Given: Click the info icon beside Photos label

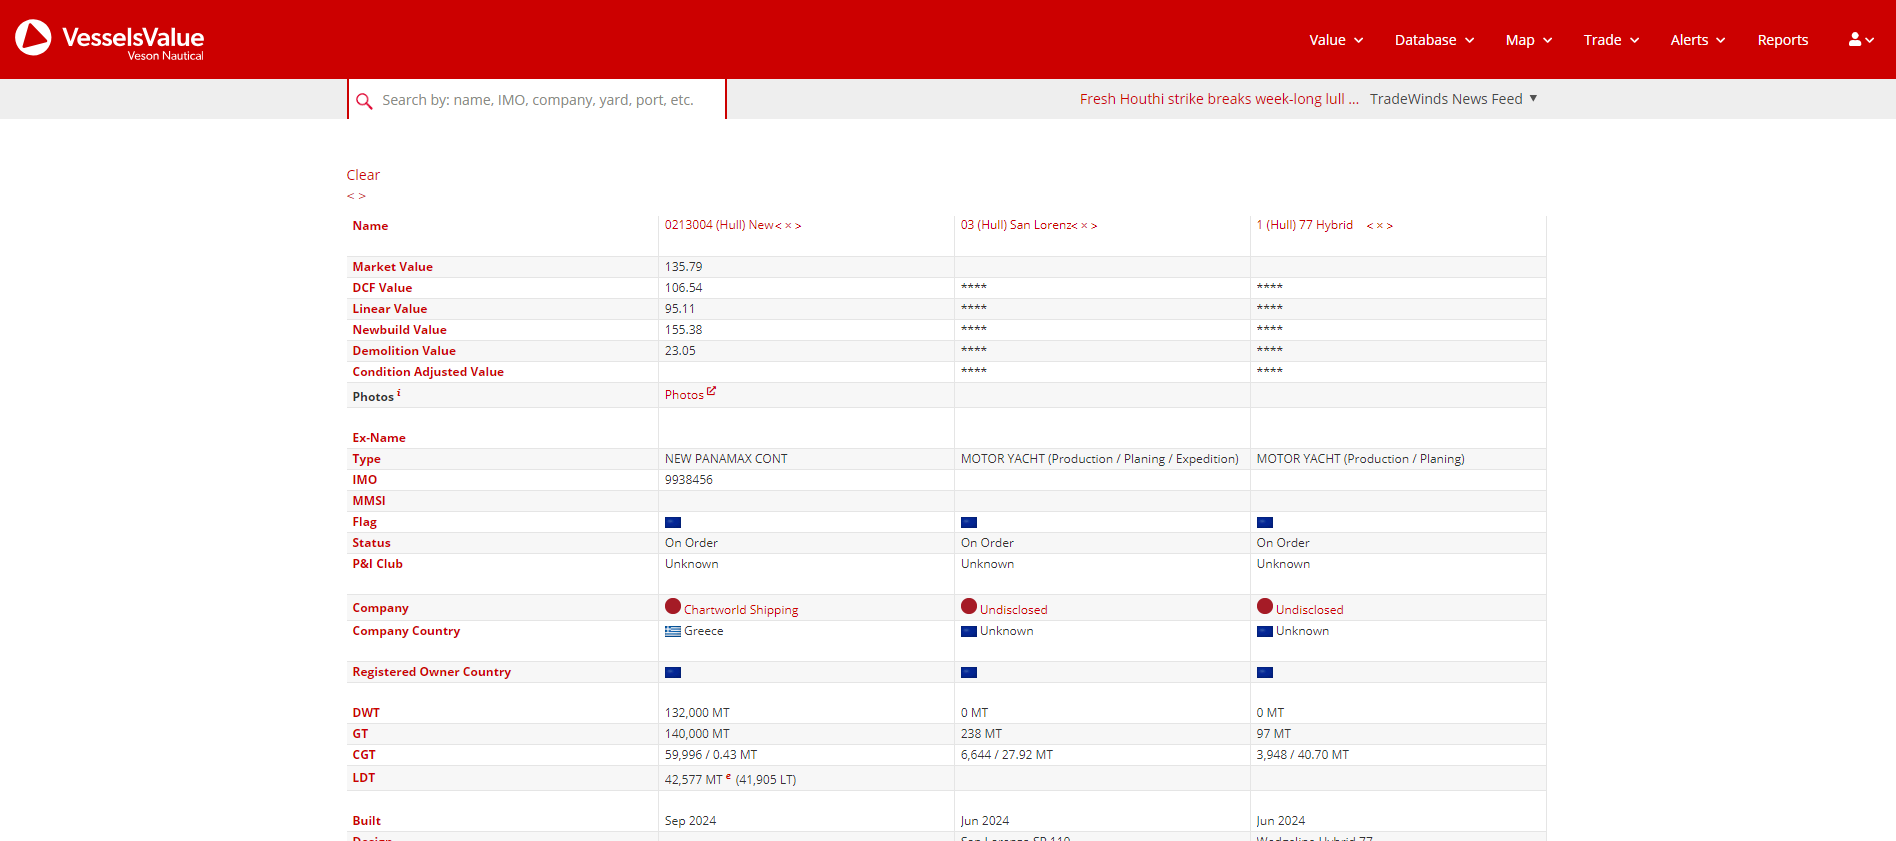Looking at the screenshot, I should click(x=399, y=394).
